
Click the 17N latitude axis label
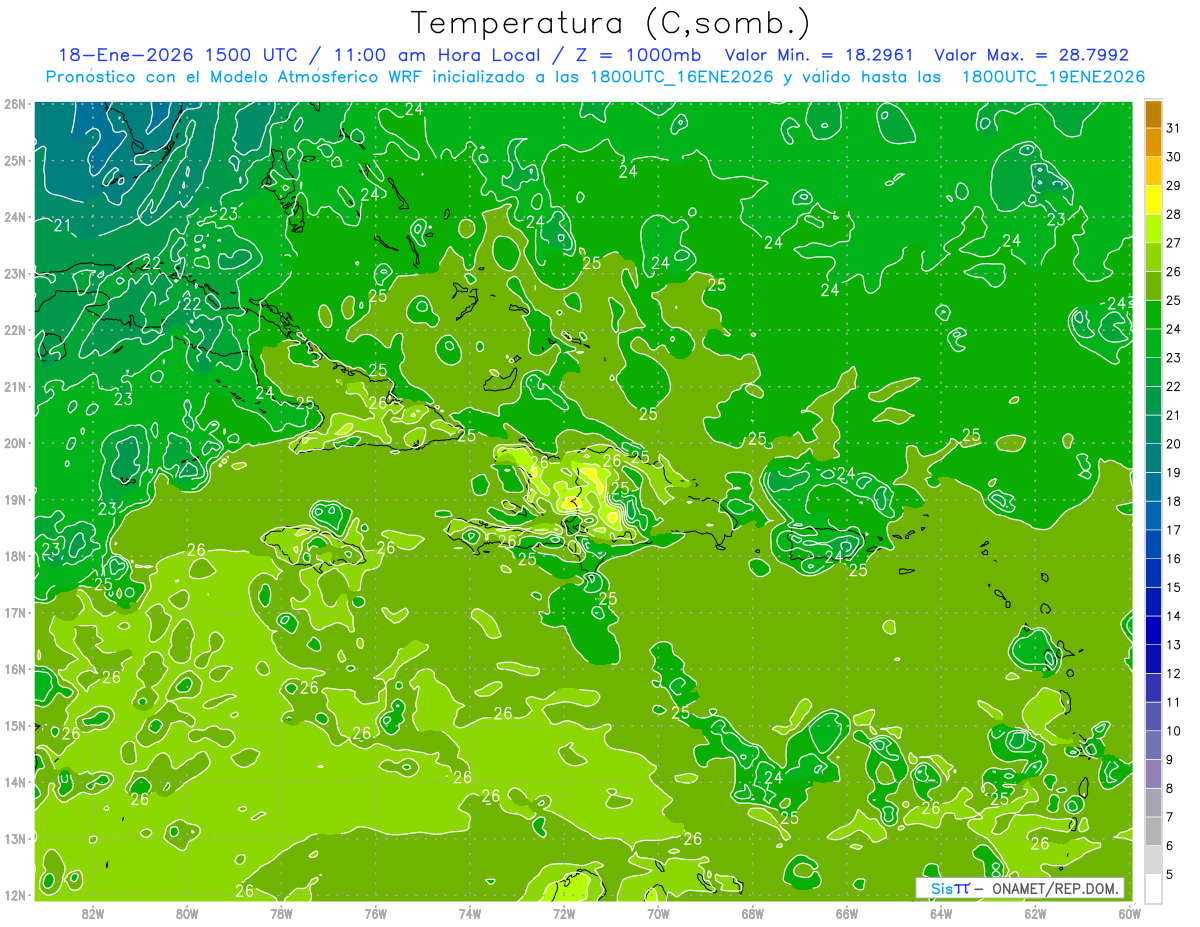point(14,613)
